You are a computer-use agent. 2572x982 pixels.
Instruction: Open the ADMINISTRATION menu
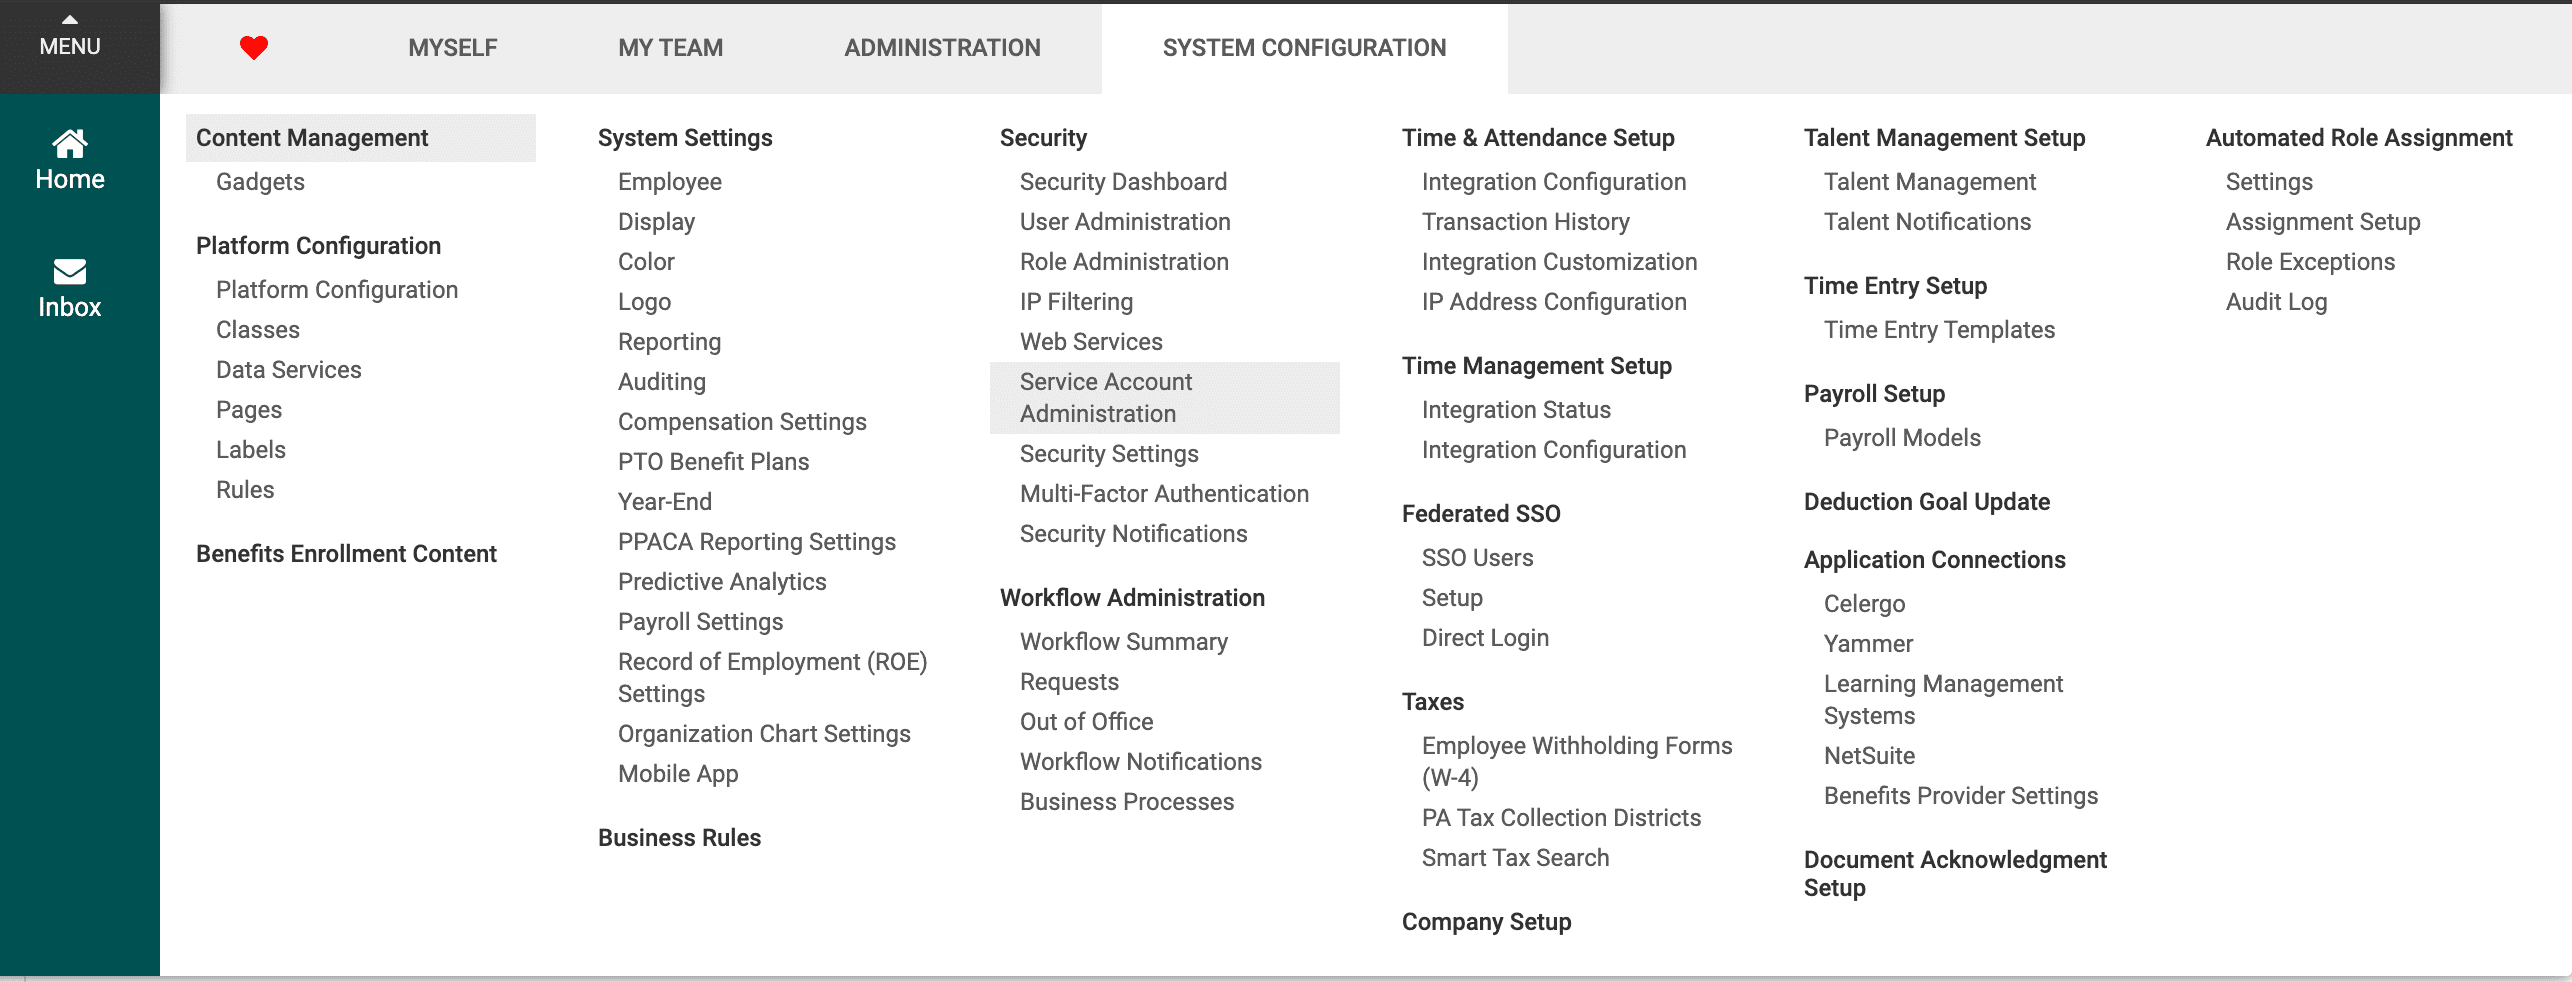tap(941, 47)
